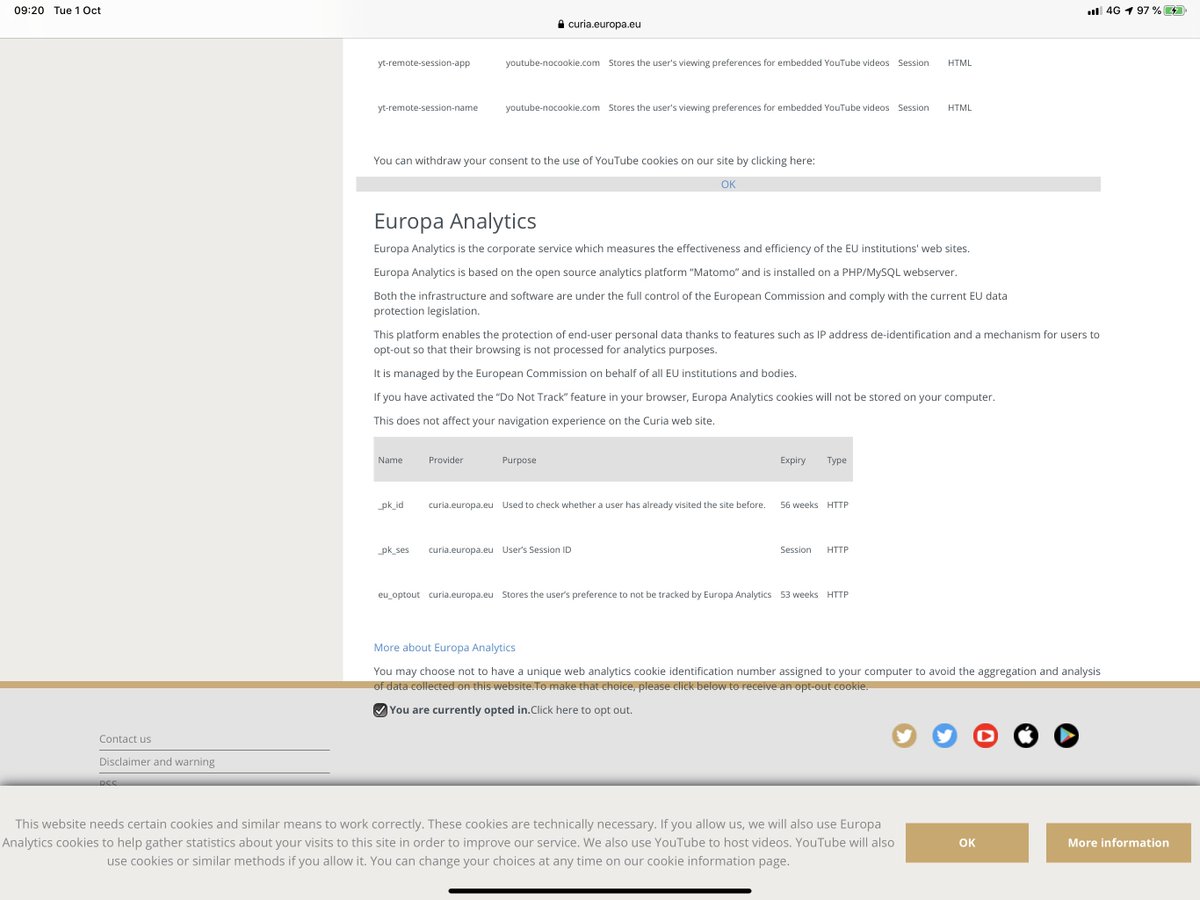Click the yt-remote-session-app cookie name
Image resolution: width=1200 pixels, height=900 pixels.
(424, 63)
